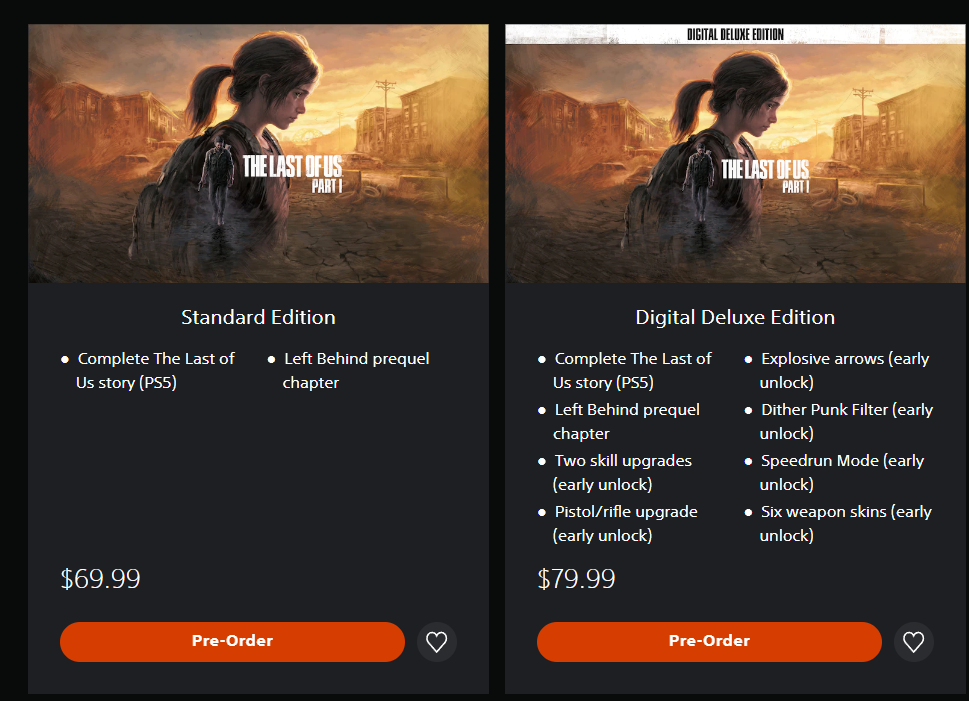969x701 pixels.
Task: Select the Standard Edition title
Action: pyautogui.click(x=258, y=317)
